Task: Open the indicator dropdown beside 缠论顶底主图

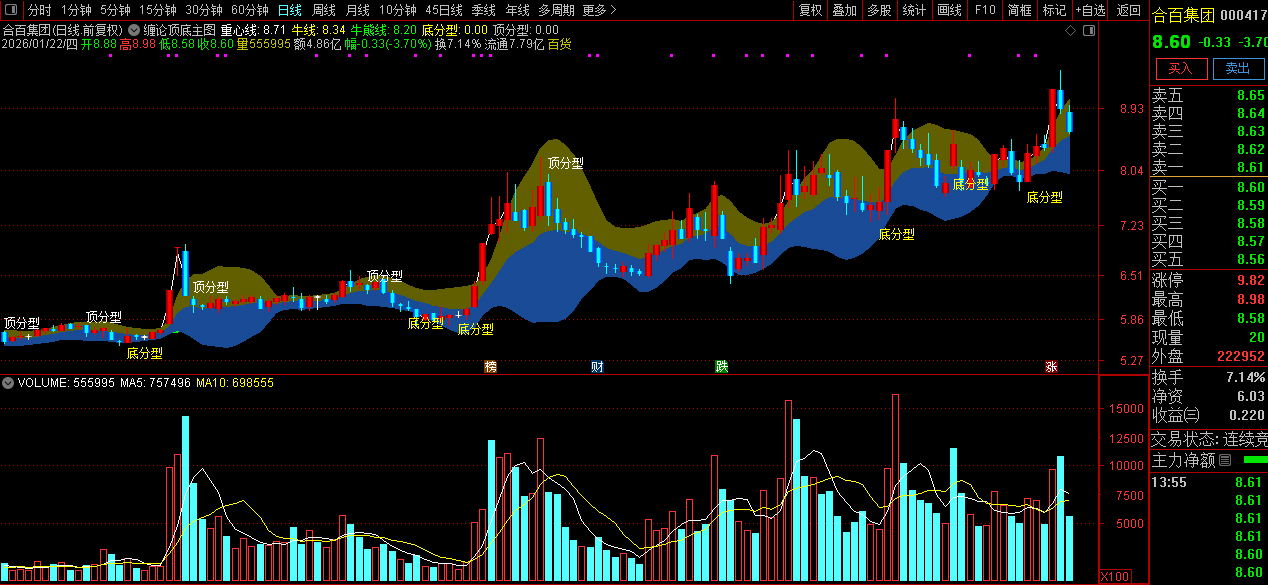Action: [134, 30]
